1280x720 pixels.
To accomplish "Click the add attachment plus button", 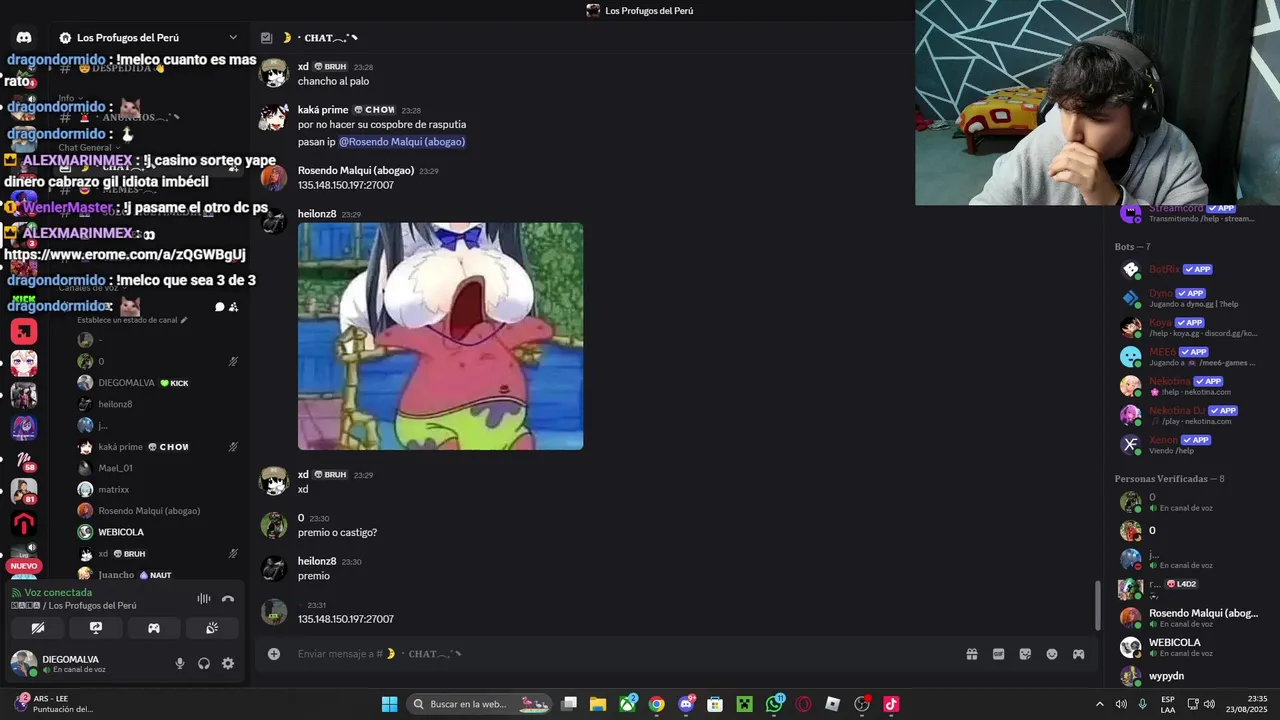I will click(x=274, y=654).
